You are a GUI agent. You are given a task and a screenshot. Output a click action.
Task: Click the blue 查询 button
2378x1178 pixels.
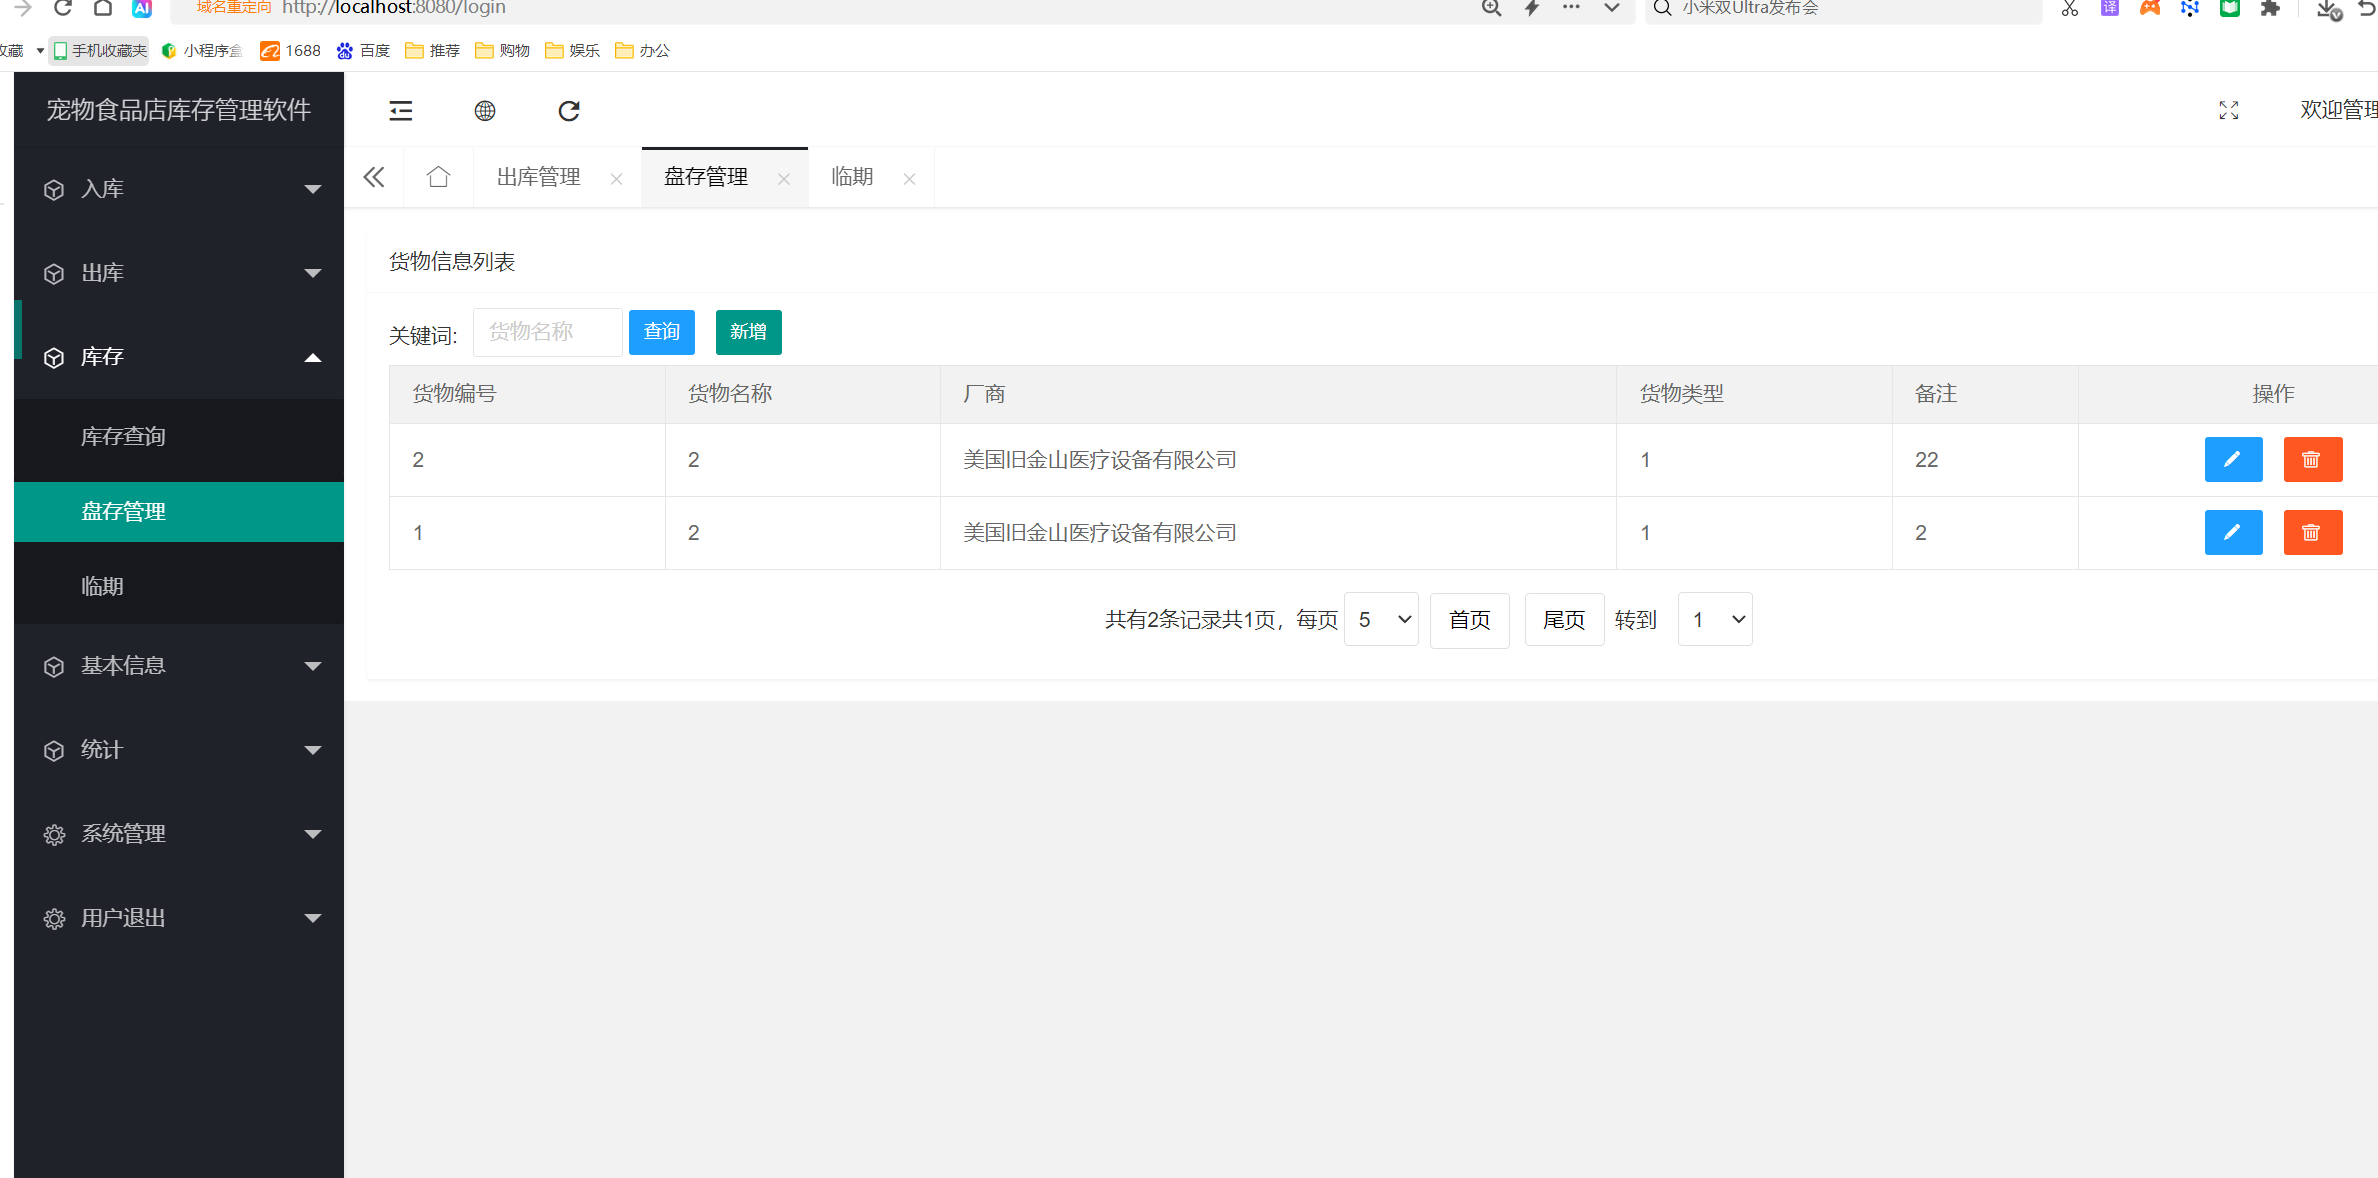tap(661, 332)
